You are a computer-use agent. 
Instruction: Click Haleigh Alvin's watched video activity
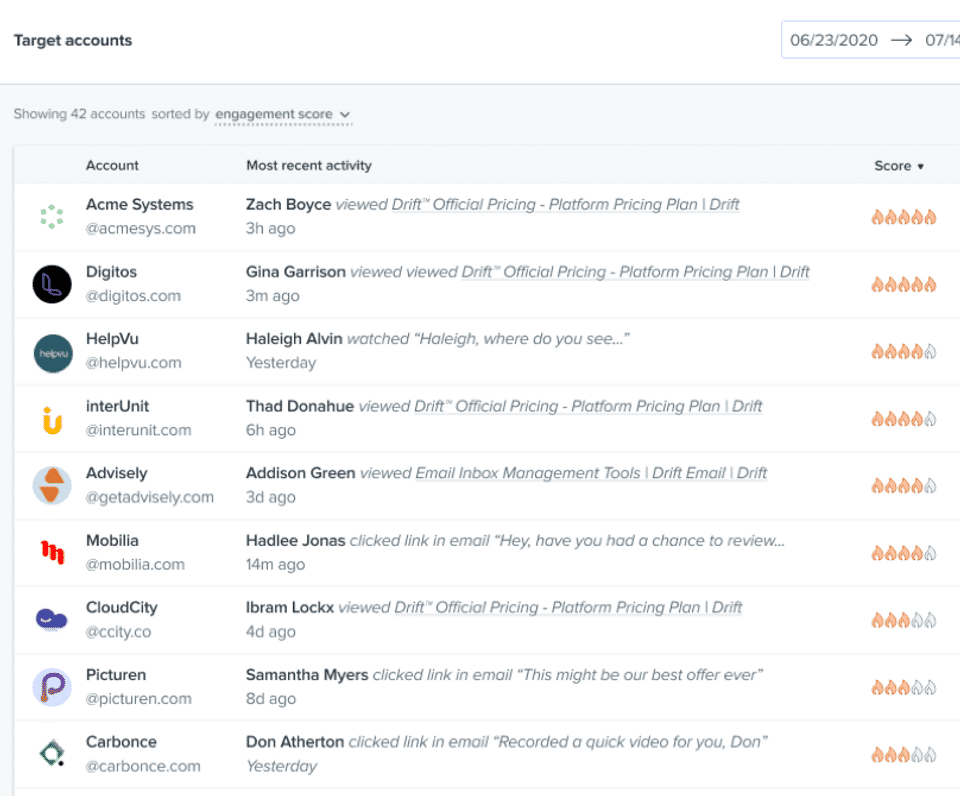click(x=438, y=339)
